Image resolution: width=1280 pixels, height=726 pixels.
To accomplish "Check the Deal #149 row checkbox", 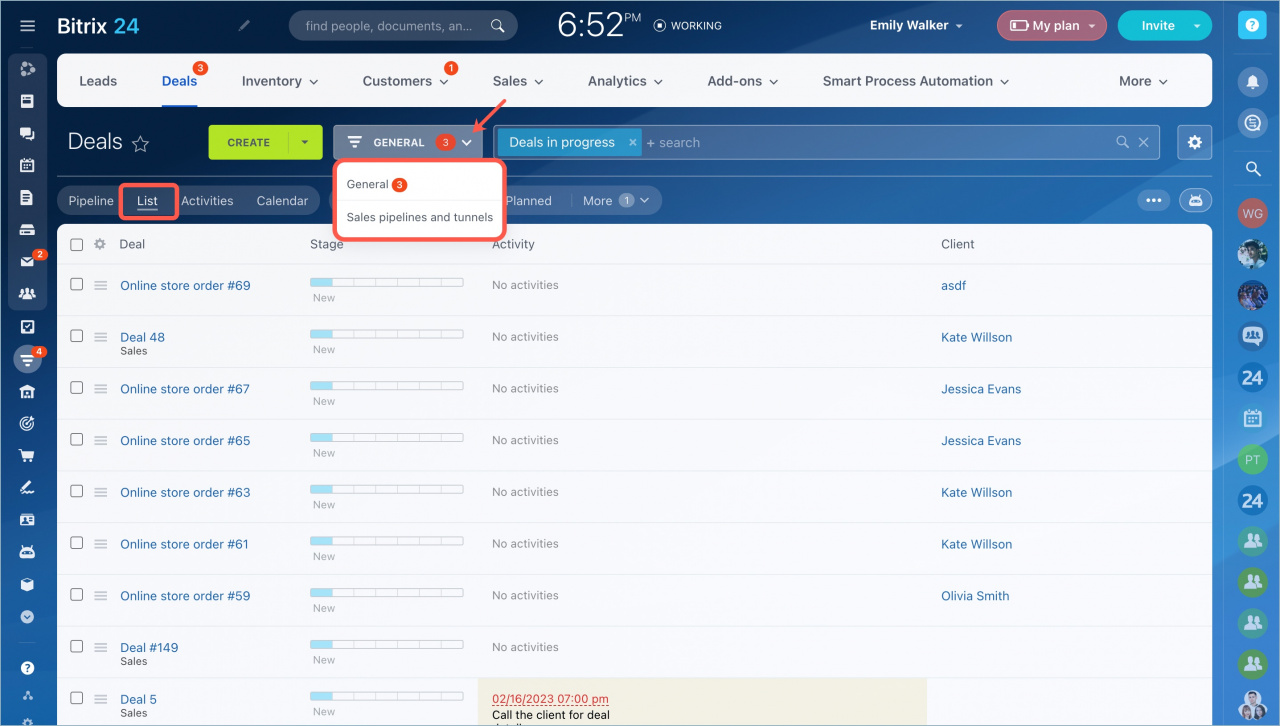I will [x=77, y=647].
